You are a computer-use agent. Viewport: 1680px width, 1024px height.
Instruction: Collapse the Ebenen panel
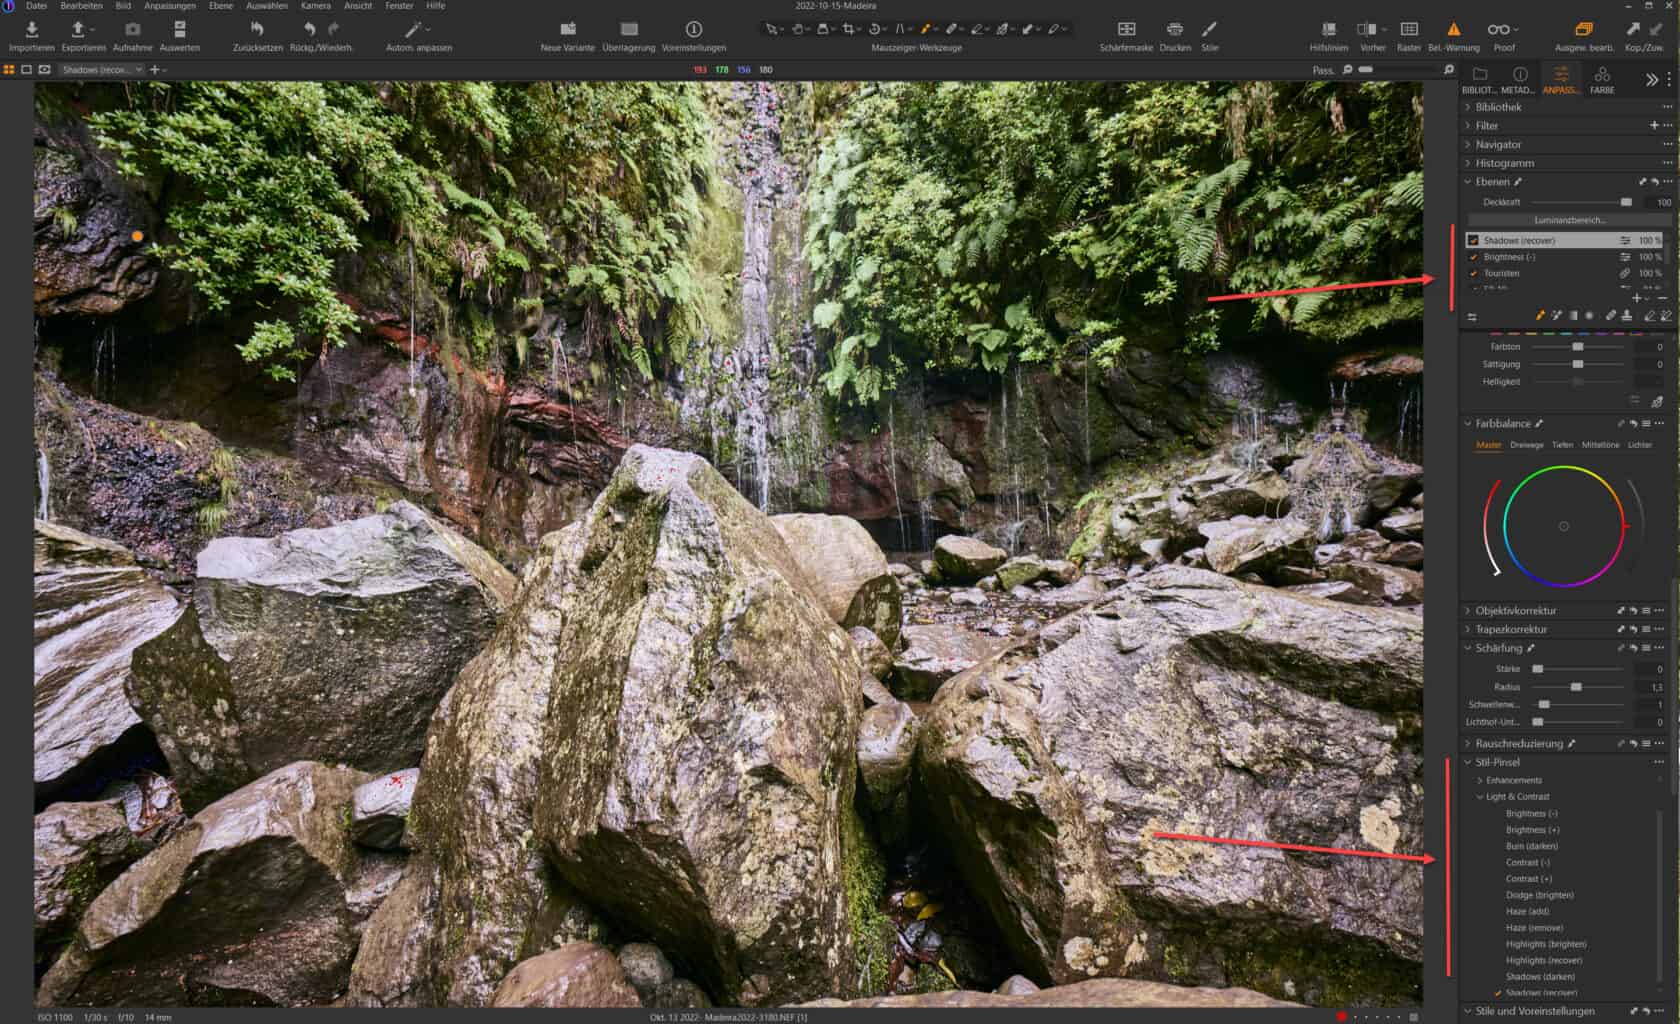[1468, 182]
